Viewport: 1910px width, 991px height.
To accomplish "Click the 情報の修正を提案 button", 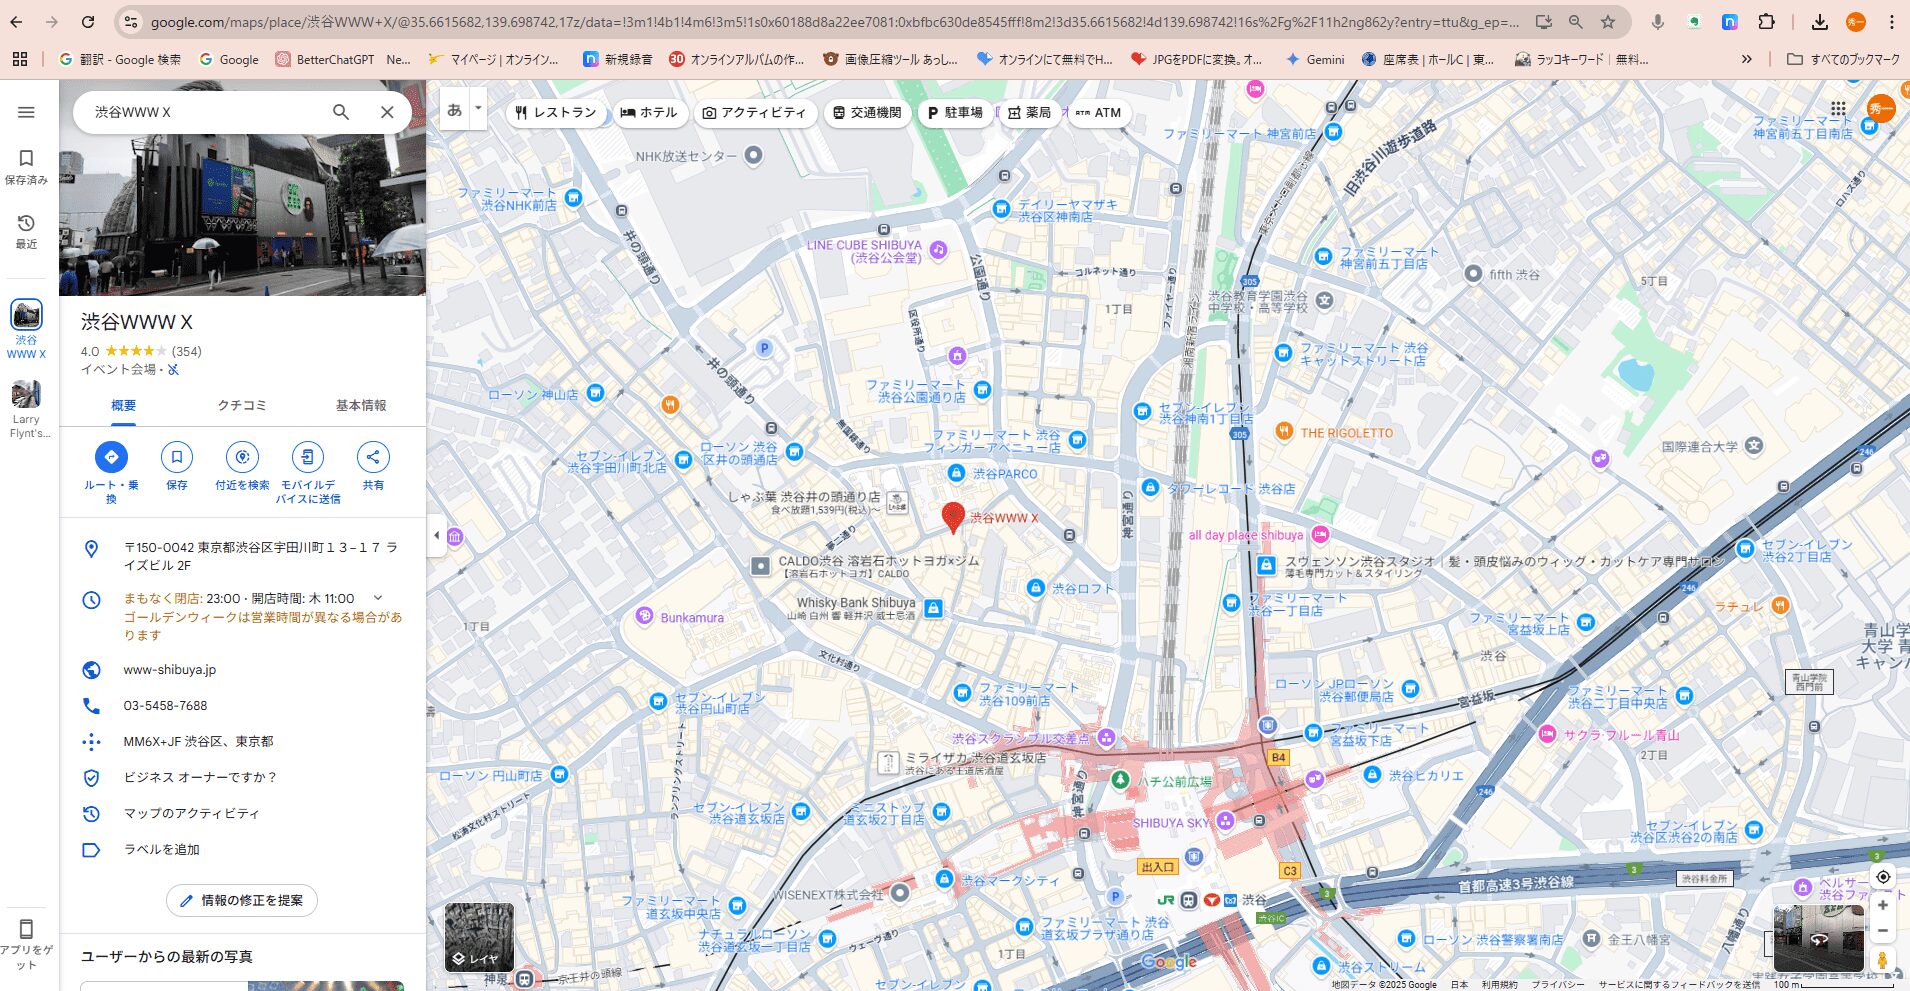I will coord(242,900).
